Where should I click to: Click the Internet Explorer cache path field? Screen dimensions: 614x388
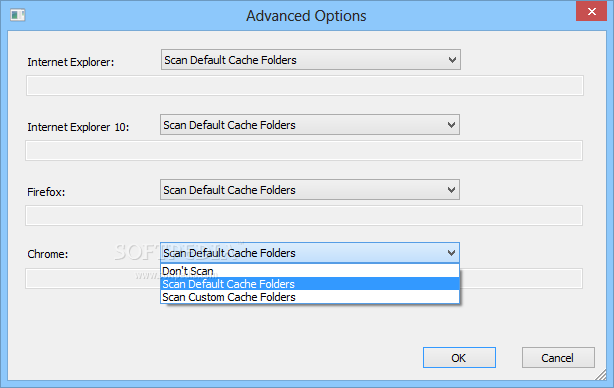click(x=305, y=86)
